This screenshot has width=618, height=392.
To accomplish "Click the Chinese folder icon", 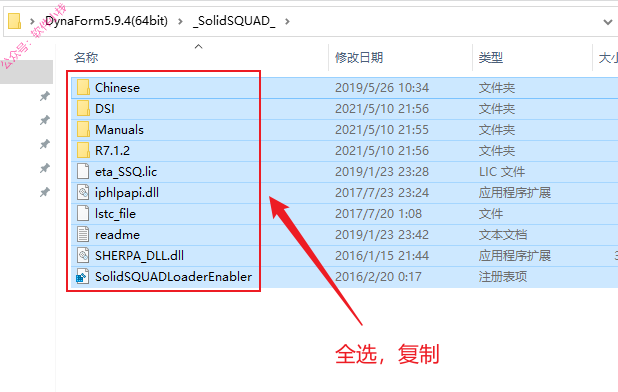I will click(x=83, y=87).
